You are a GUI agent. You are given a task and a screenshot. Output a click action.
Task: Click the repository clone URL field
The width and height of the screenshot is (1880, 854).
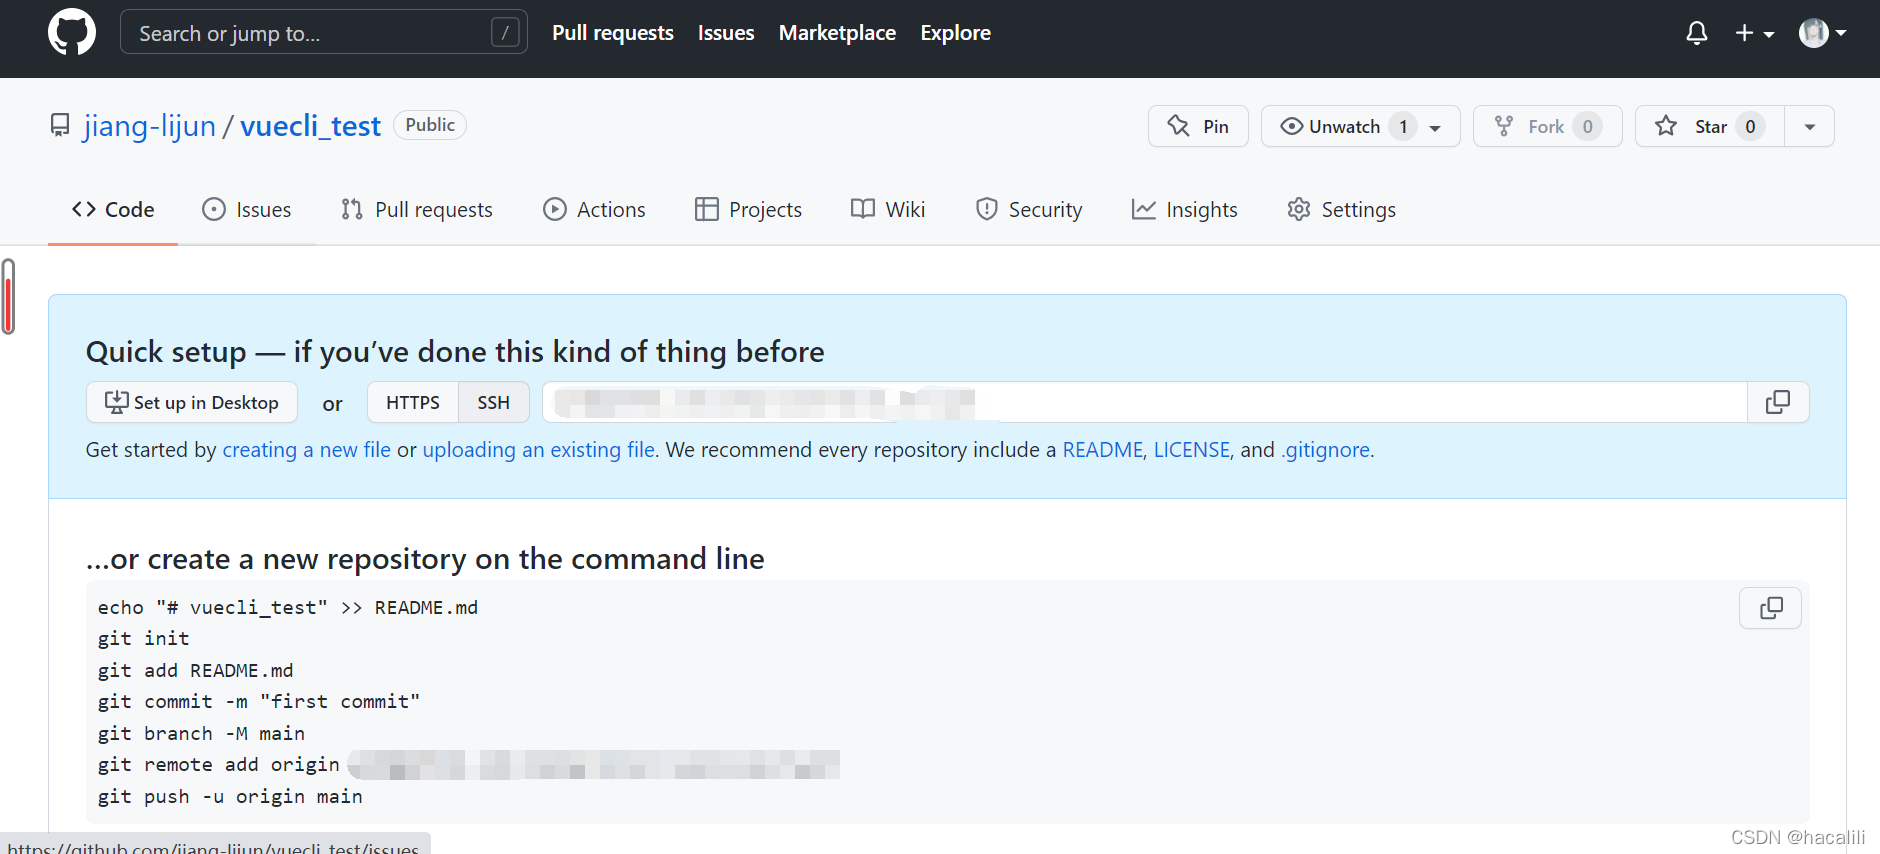pos(1144,402)
